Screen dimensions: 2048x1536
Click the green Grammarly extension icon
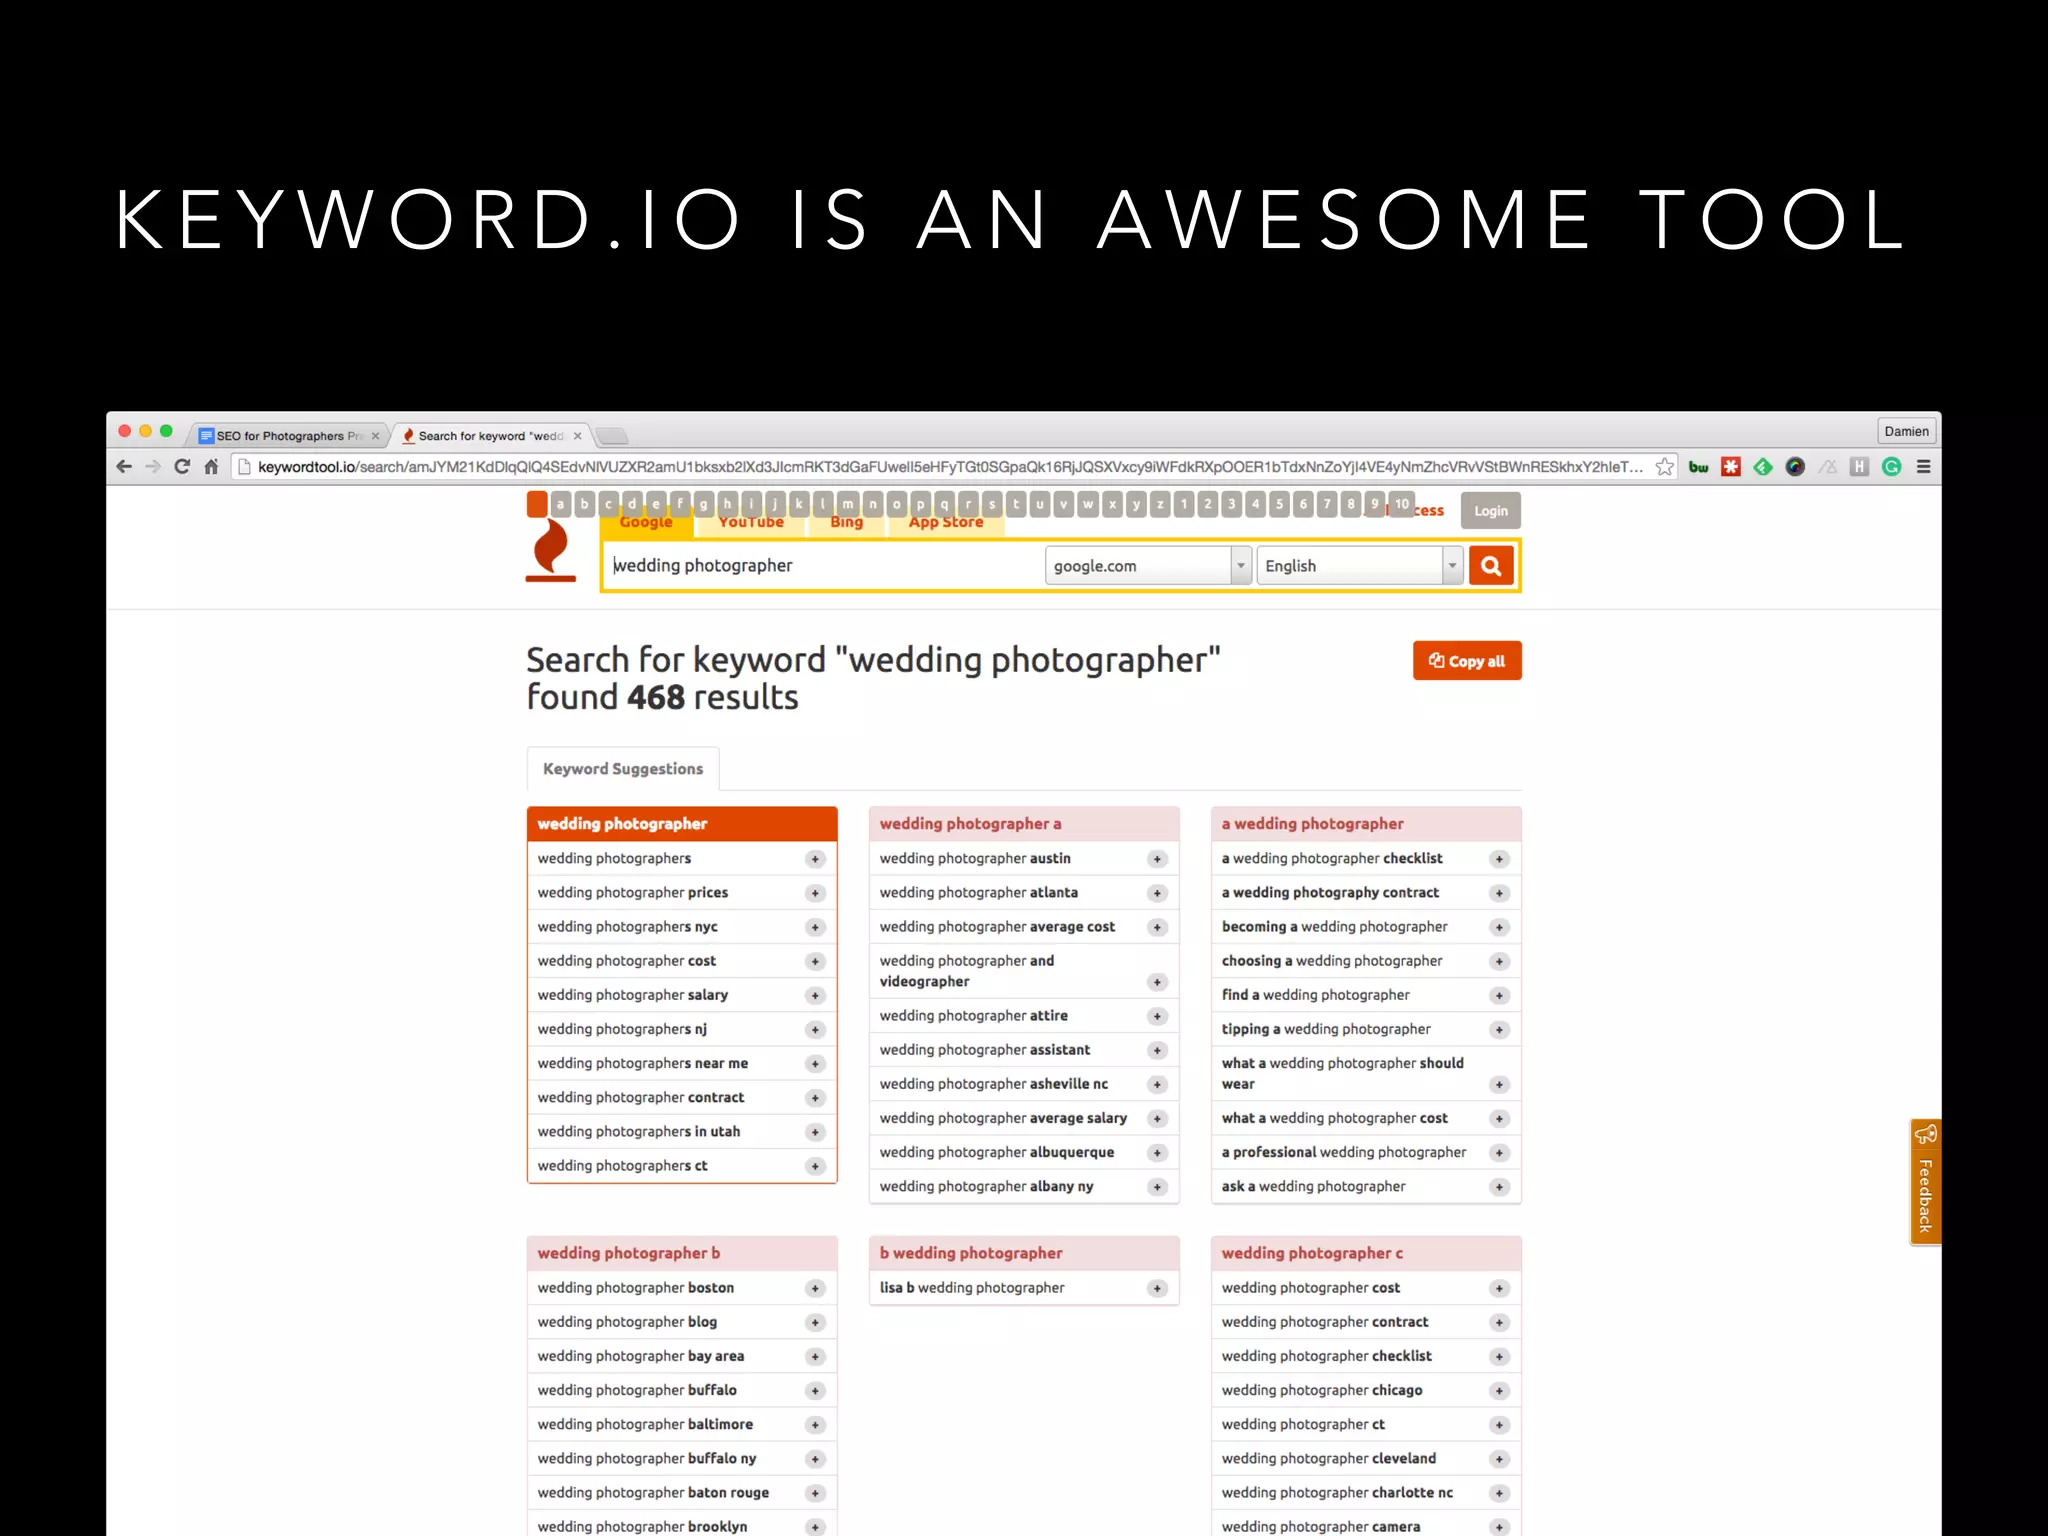point(1891,467)
